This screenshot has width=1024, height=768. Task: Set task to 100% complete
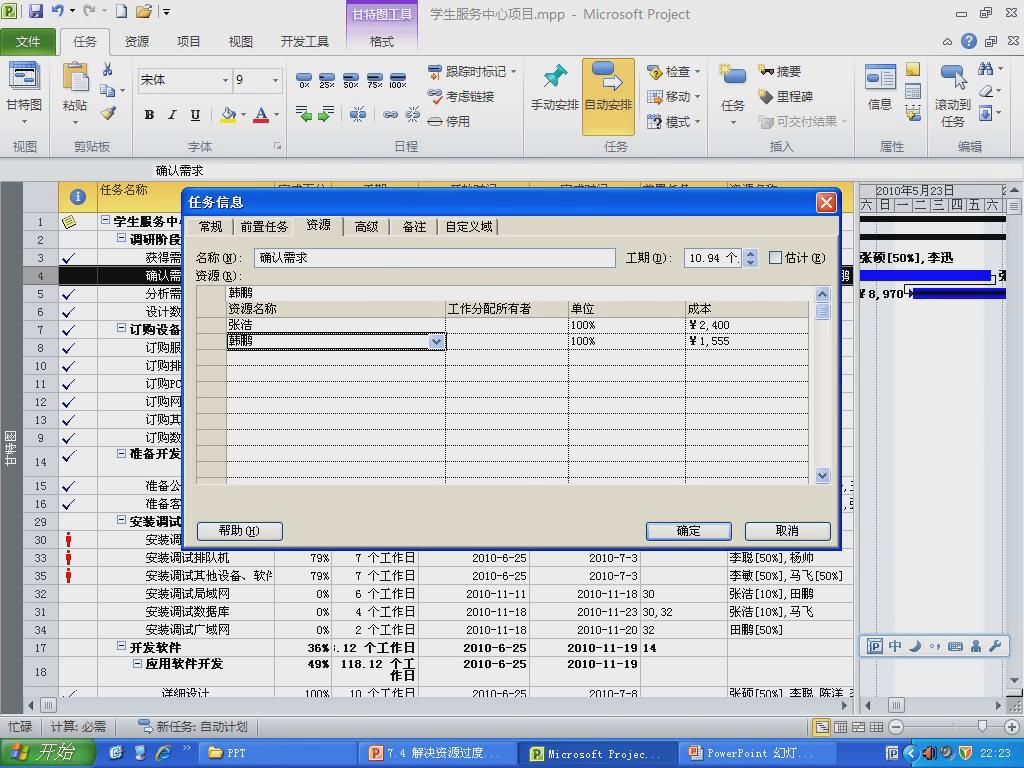click(398, 80)
